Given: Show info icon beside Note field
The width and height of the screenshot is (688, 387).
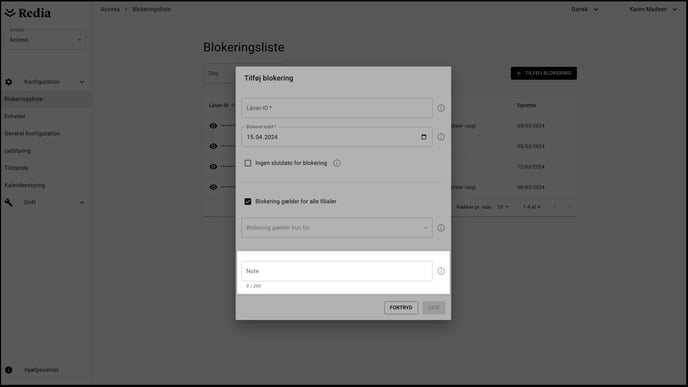Looking at the screenshot, I should pos(441,271).
